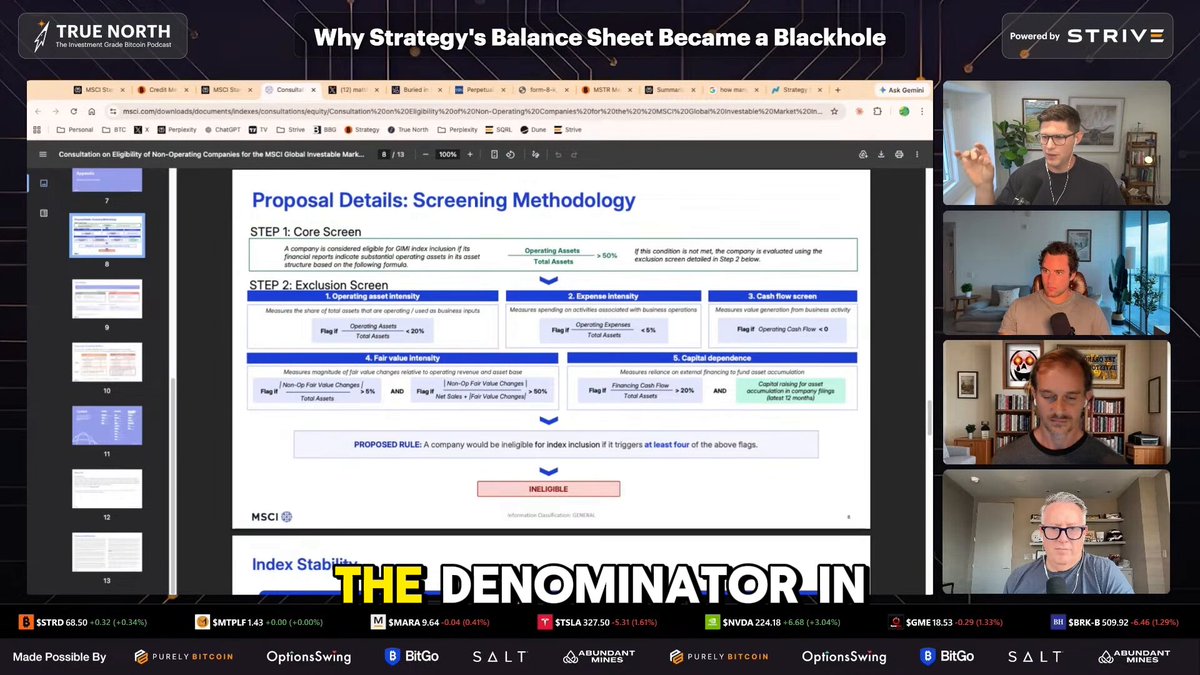This screenshot has width=1200, height=675.
Task: Open the Chrome three-dot menu
Action: [921, 111]
